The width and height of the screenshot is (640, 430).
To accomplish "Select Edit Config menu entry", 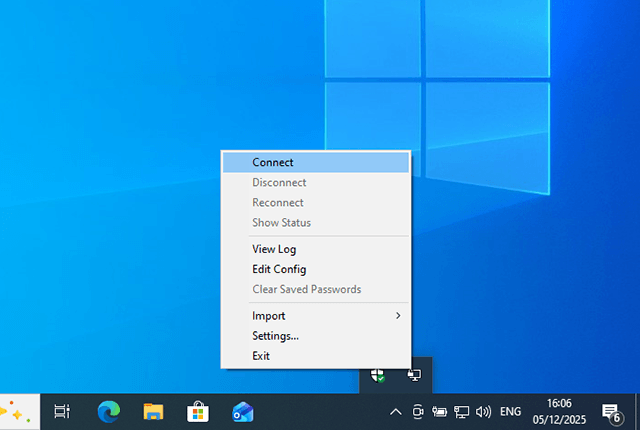I will click(x=279, y=269).
